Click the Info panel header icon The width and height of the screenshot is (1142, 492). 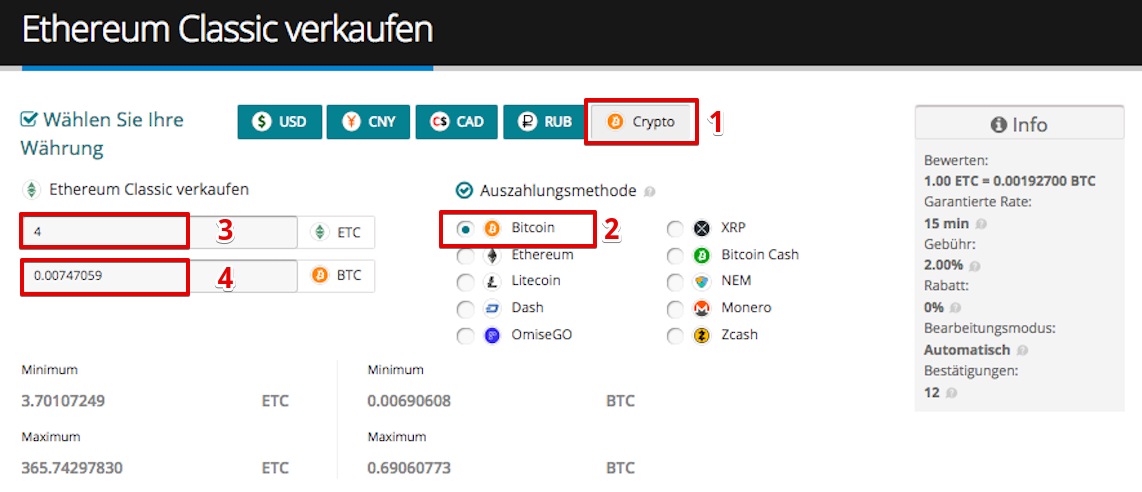999,125
